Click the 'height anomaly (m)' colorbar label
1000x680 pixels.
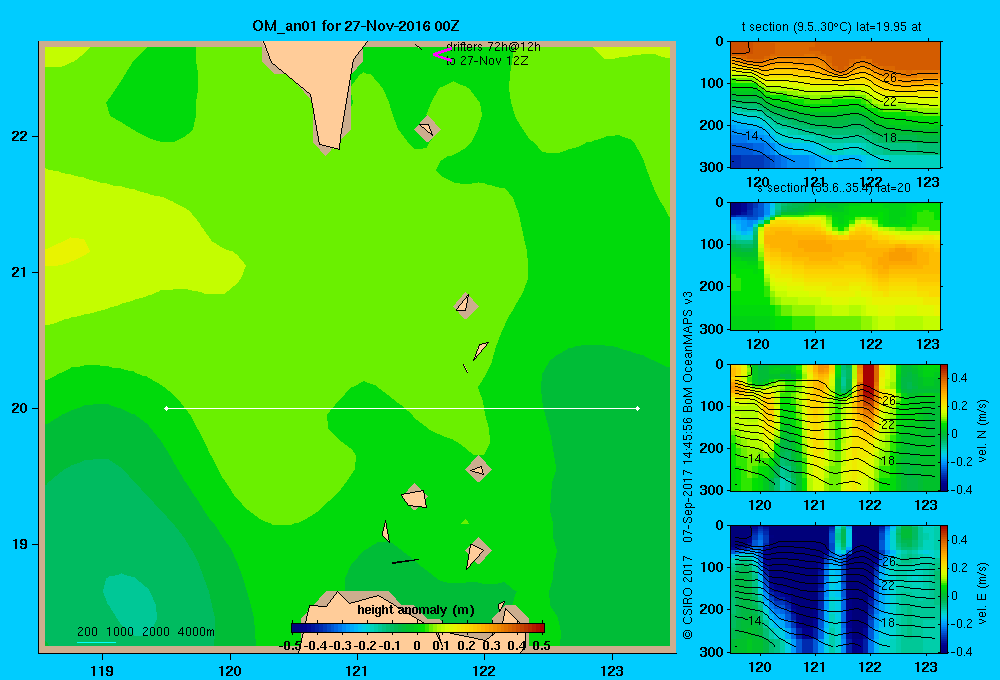coord(416,610)
